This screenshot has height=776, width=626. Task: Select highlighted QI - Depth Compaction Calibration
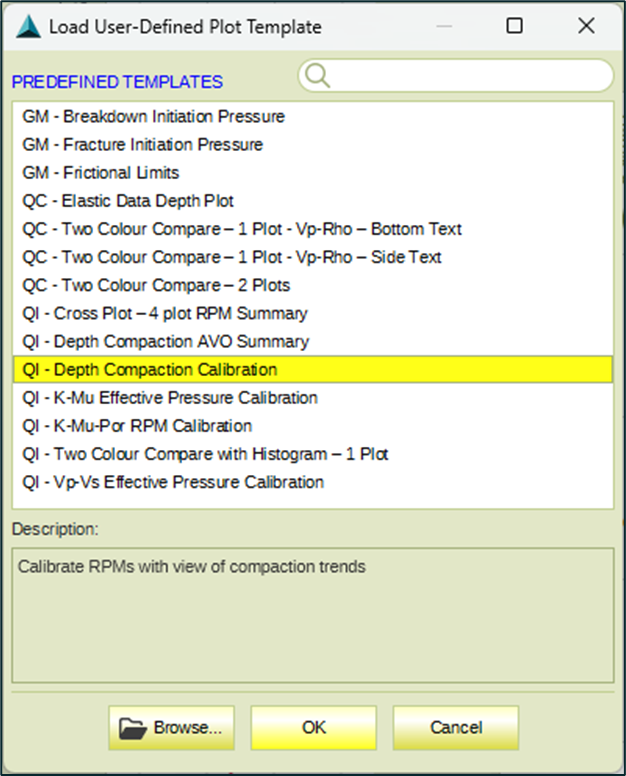(x=313, y=370)
